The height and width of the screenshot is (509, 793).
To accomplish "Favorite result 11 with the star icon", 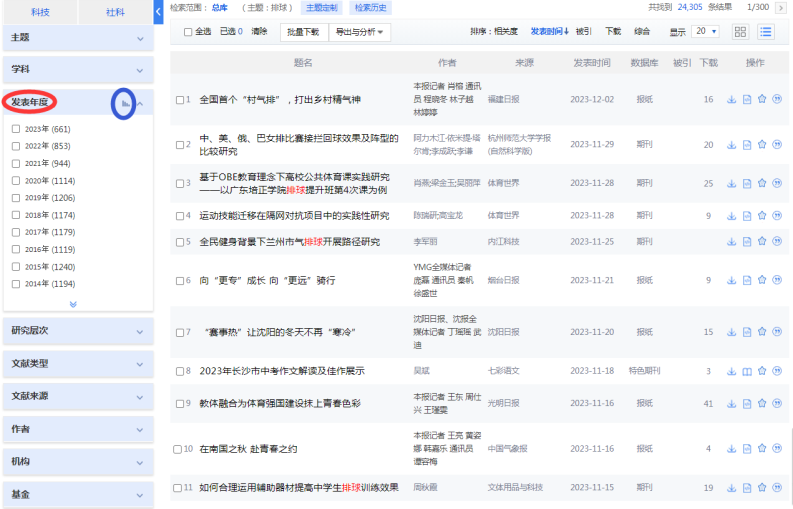I will point(762,487).
